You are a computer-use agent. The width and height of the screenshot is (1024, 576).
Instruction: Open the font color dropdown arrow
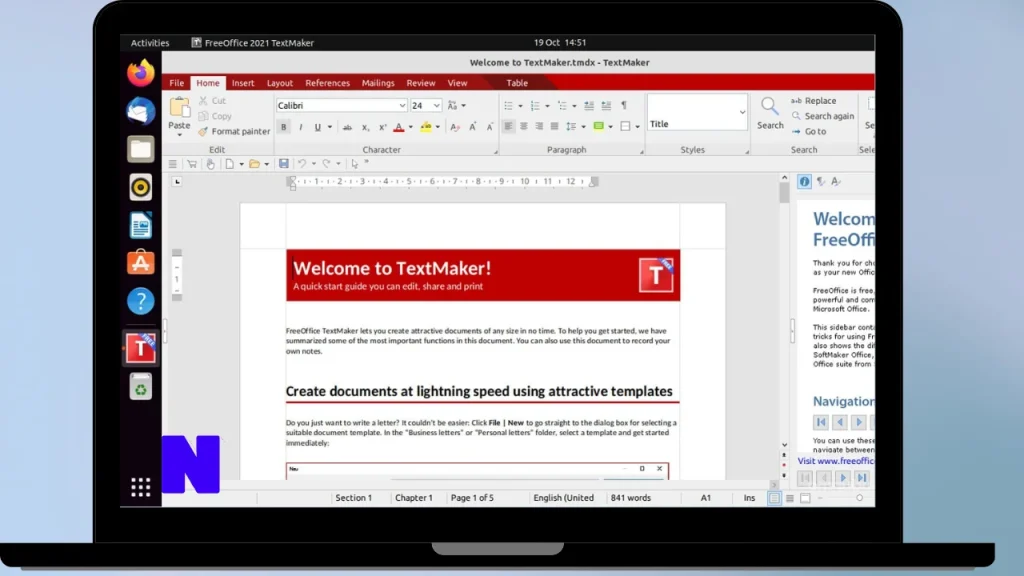[411, 127]
